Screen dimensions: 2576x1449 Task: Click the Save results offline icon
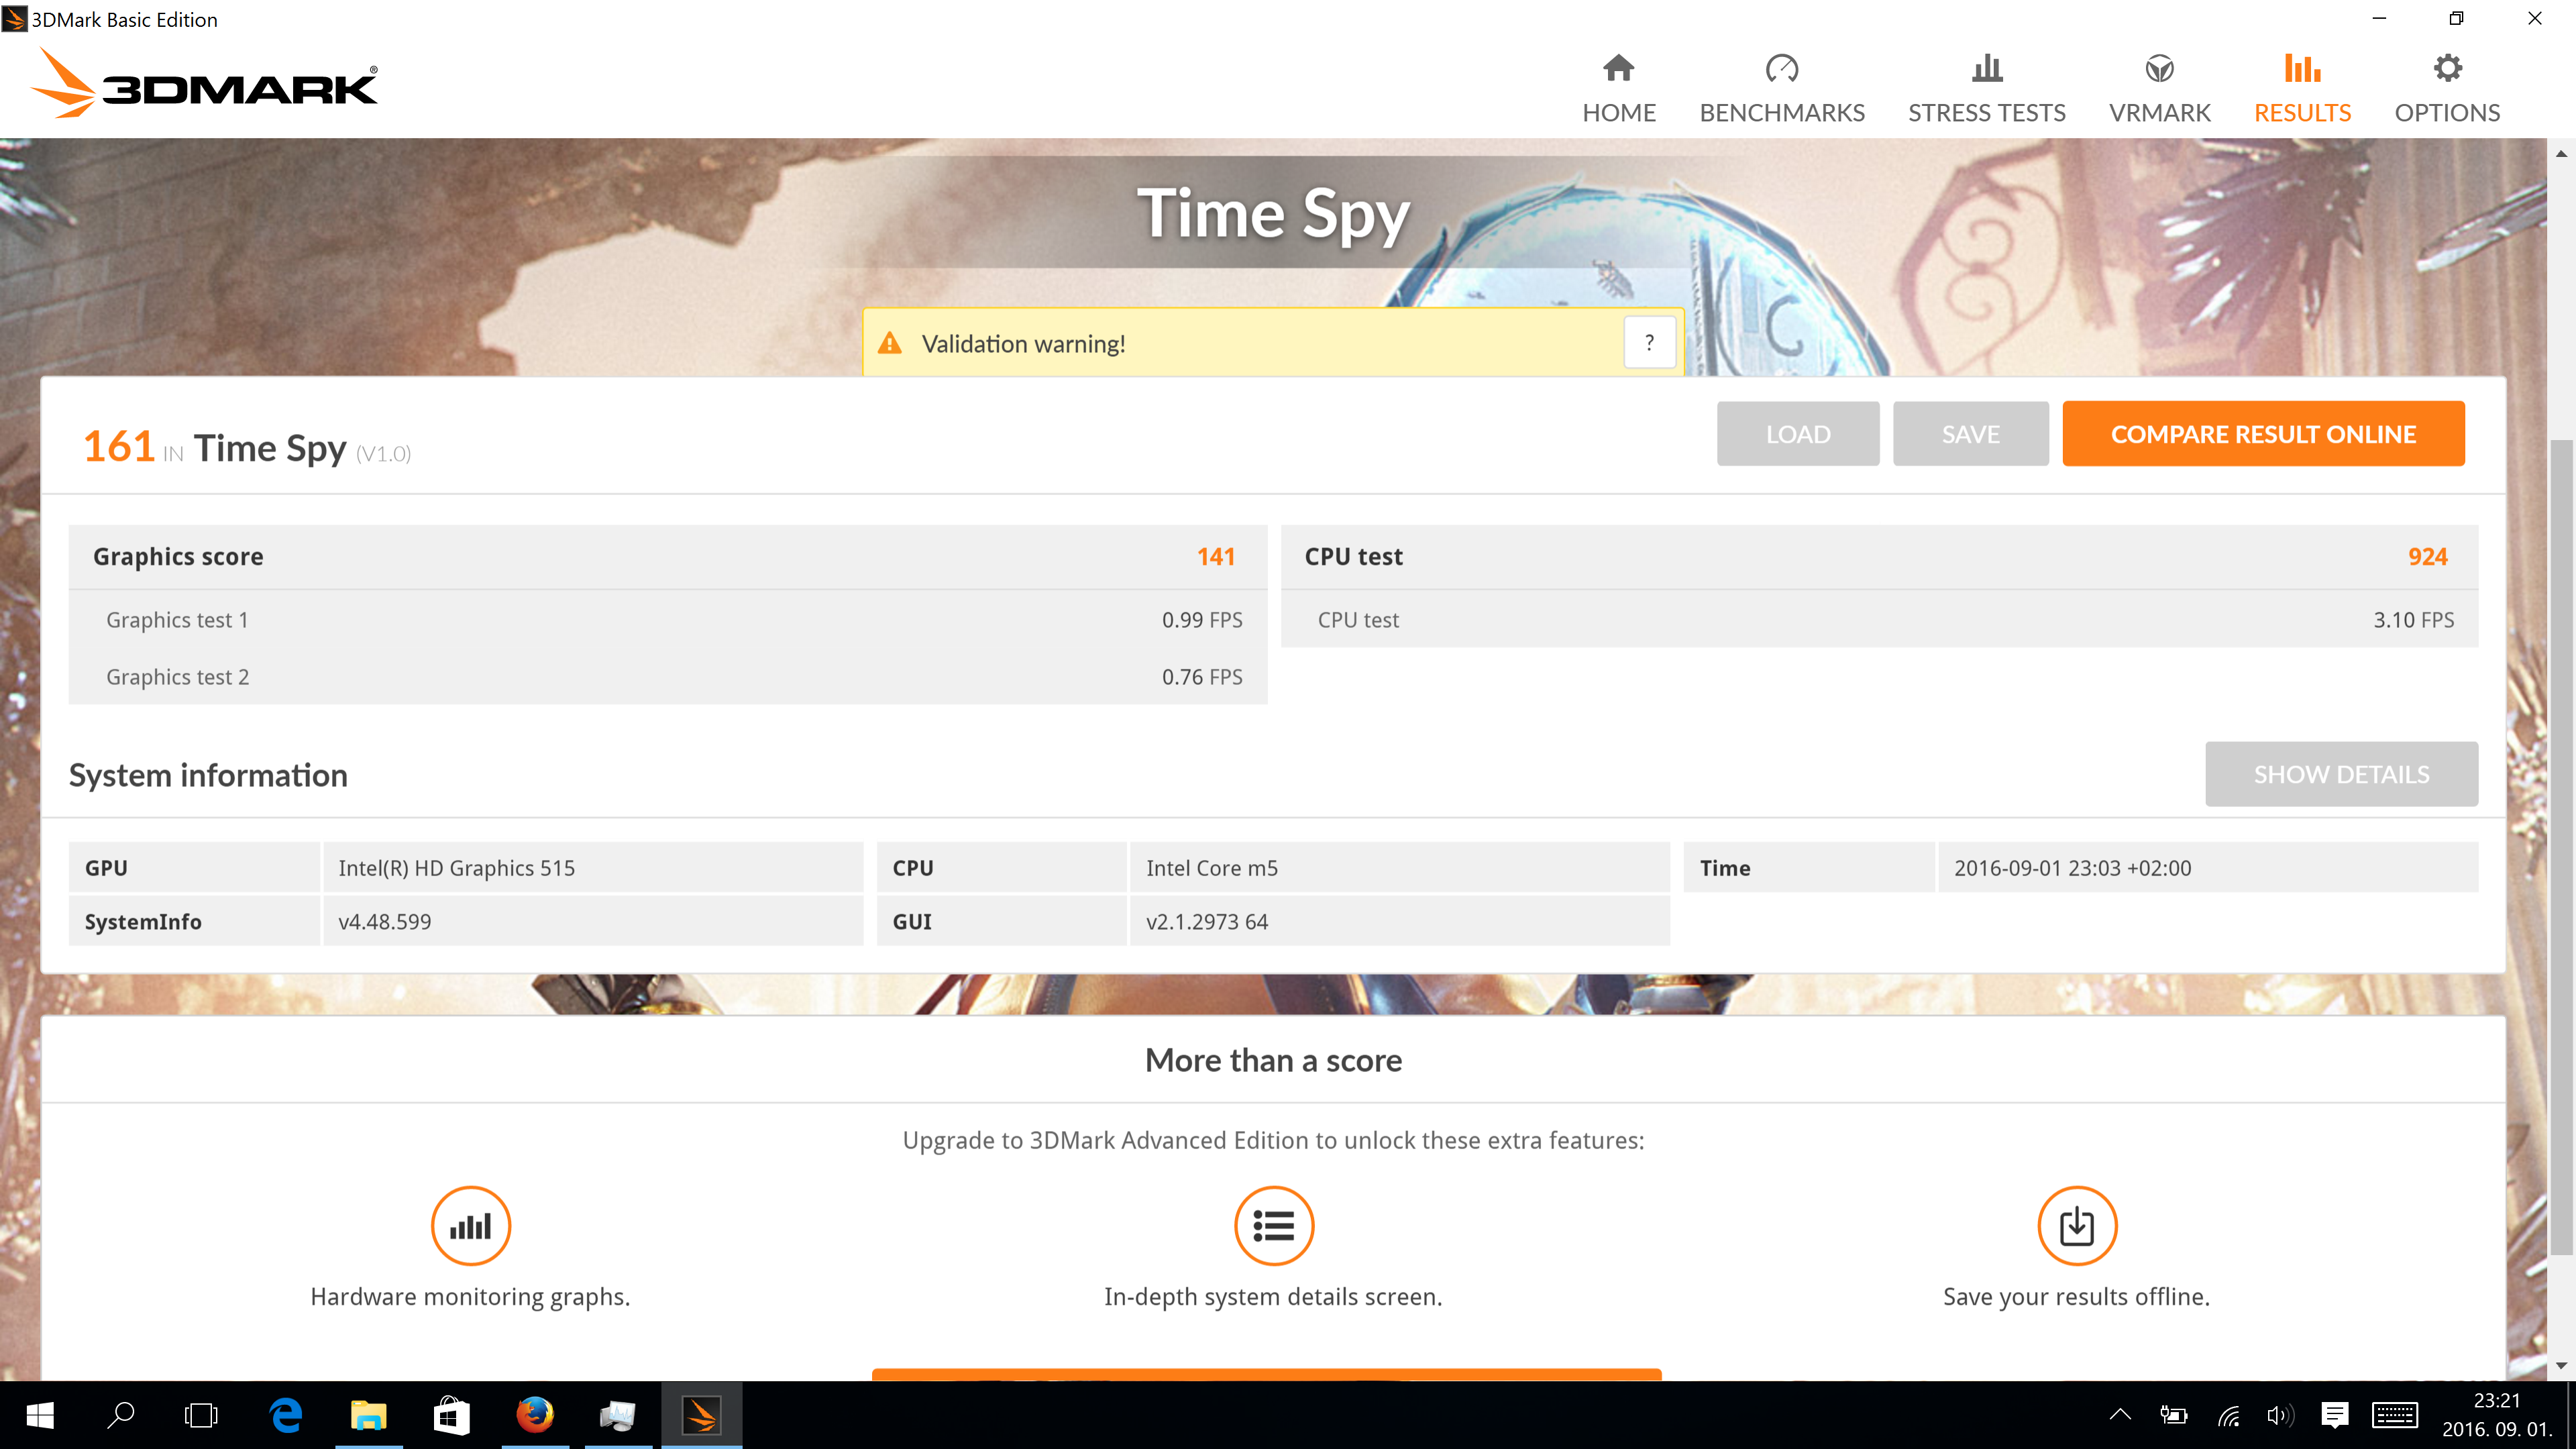click(2076, 1225)
